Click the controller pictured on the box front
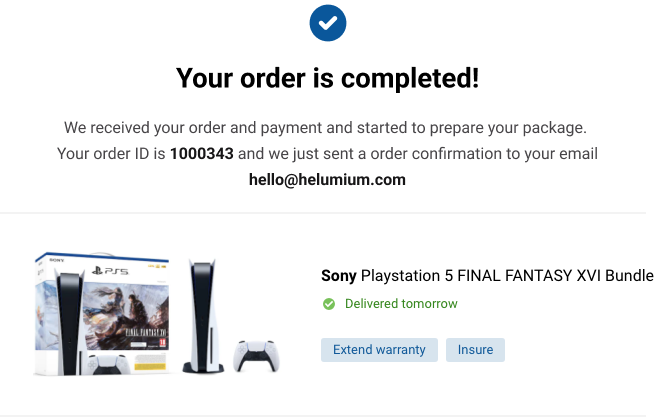Screen dimensions: 655x417 pyautogui.click(x=109, y=364)
